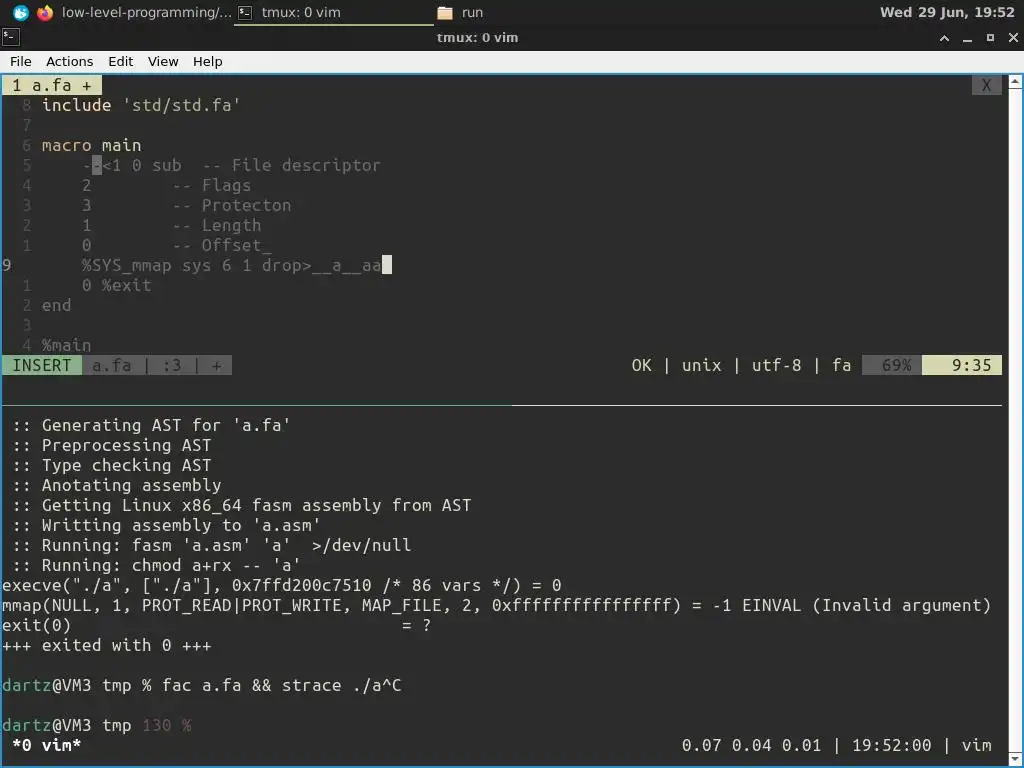Click the +++ exited with 0 +++ line
Image resolution: width=1024 pixels, height=768 pixels.
click(x=106, y=645)
